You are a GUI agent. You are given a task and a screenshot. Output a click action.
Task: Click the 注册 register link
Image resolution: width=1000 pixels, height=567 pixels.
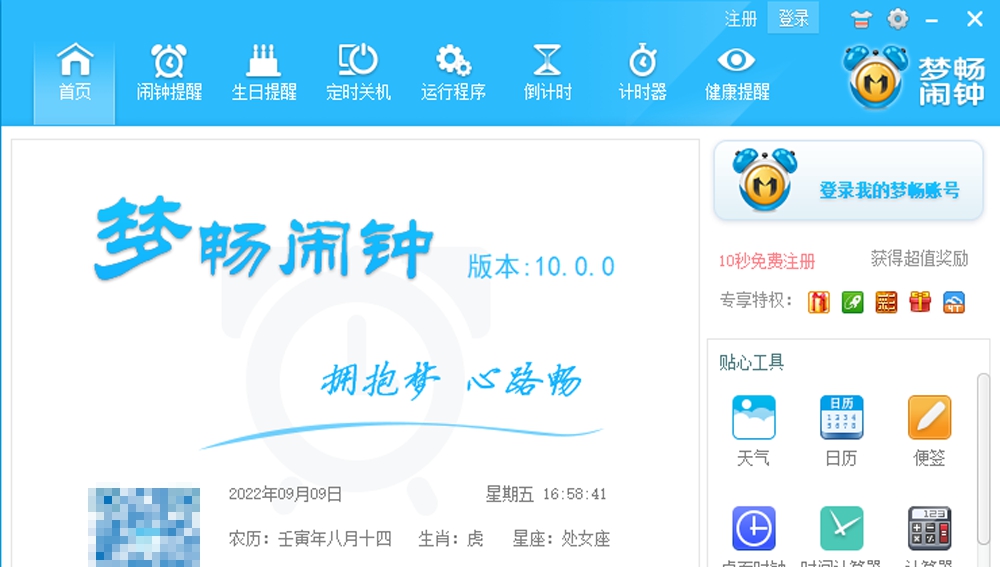point(740,18)
